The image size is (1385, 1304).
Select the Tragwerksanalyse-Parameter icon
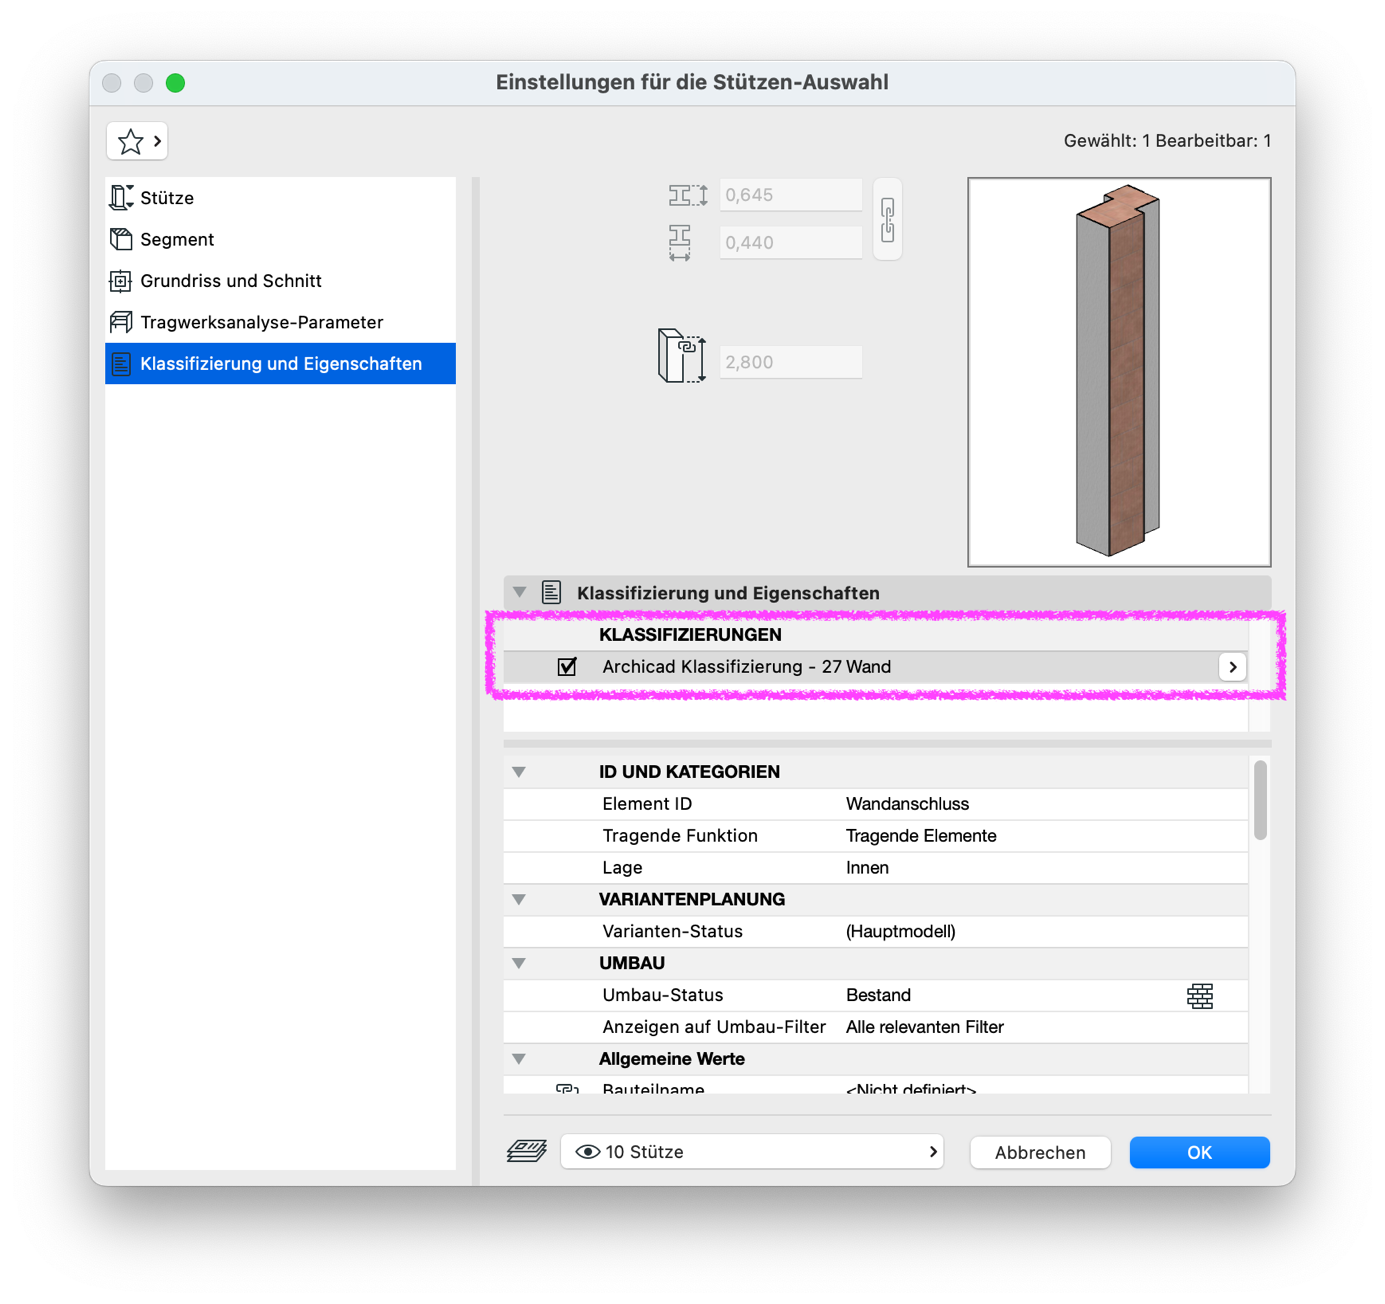click(121, 322)
